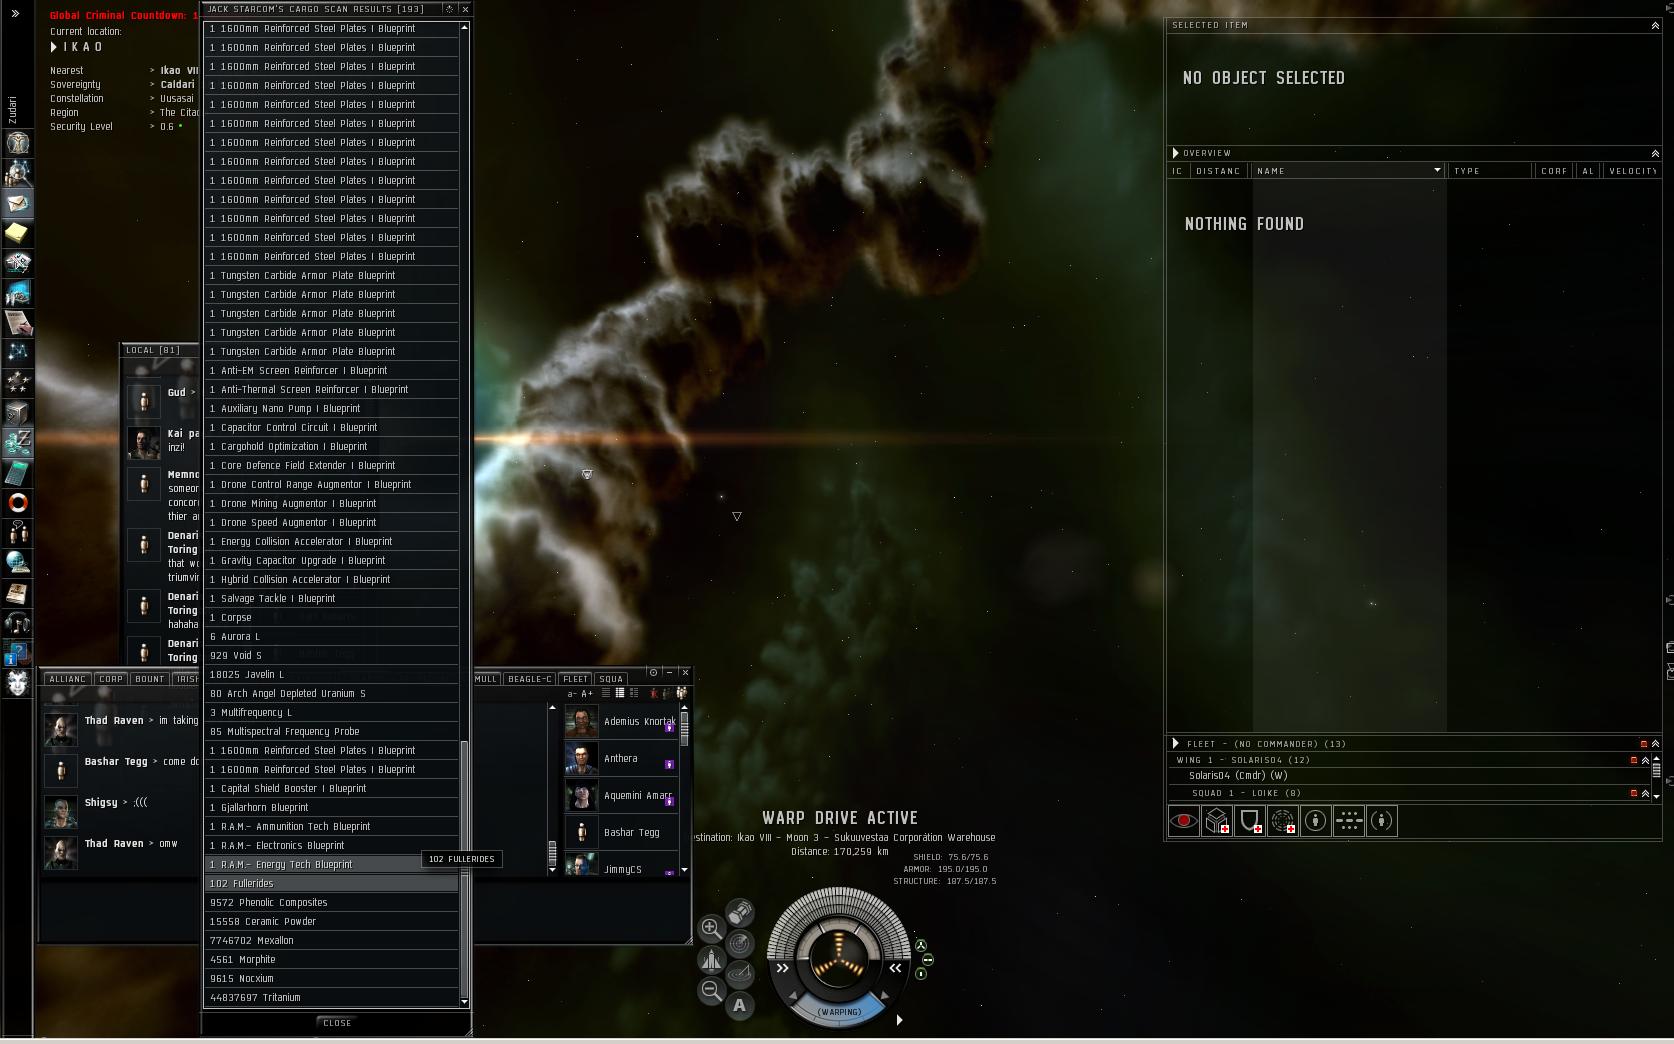1674x1044 pixels.
Task: Select the 102 Fullerides cargo row
Action: (x=332, y=884)
